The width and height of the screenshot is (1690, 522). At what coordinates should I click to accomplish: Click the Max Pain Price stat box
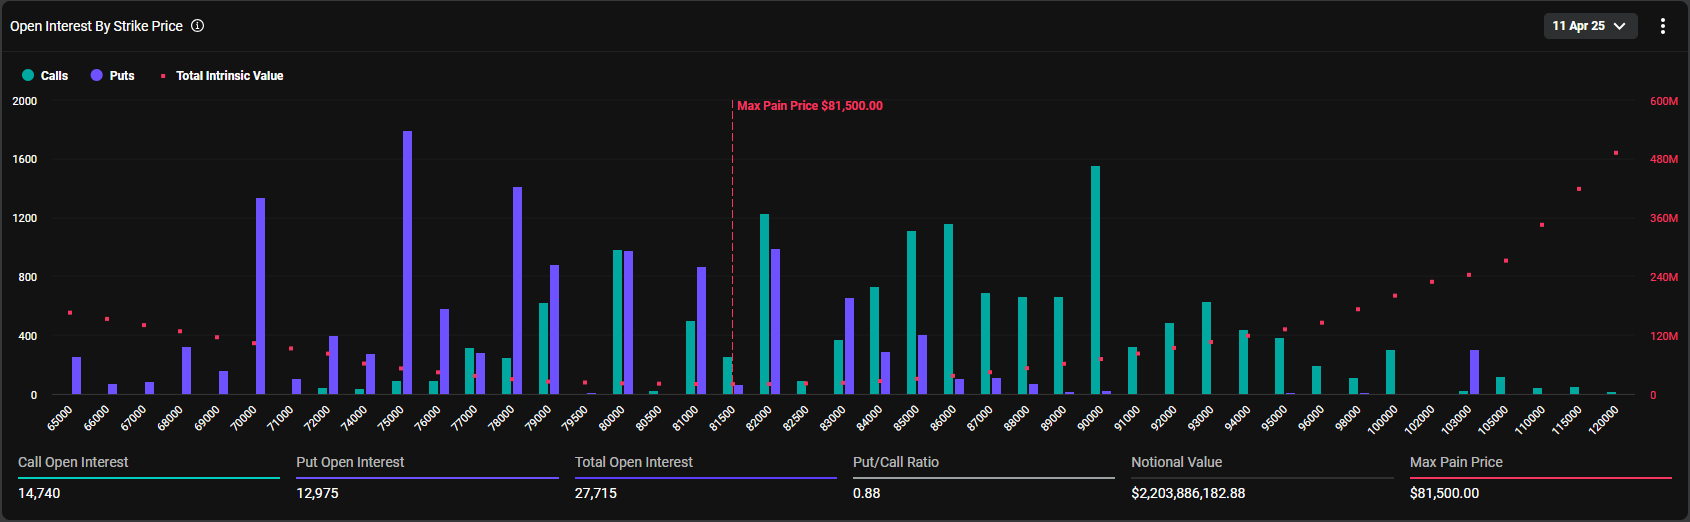(x=1539, y=477)
